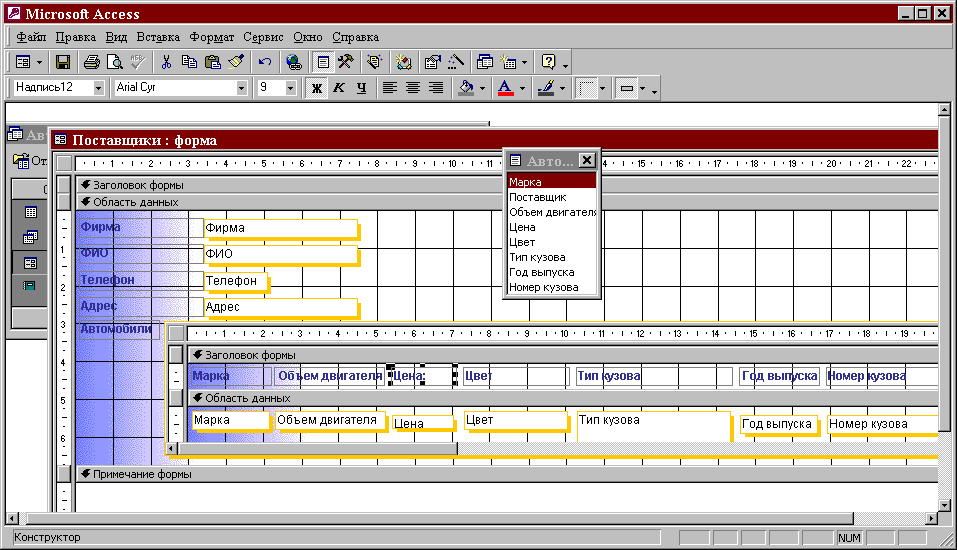
Task: Select the Tables icon in the database window
Action: tap(31, 212)
